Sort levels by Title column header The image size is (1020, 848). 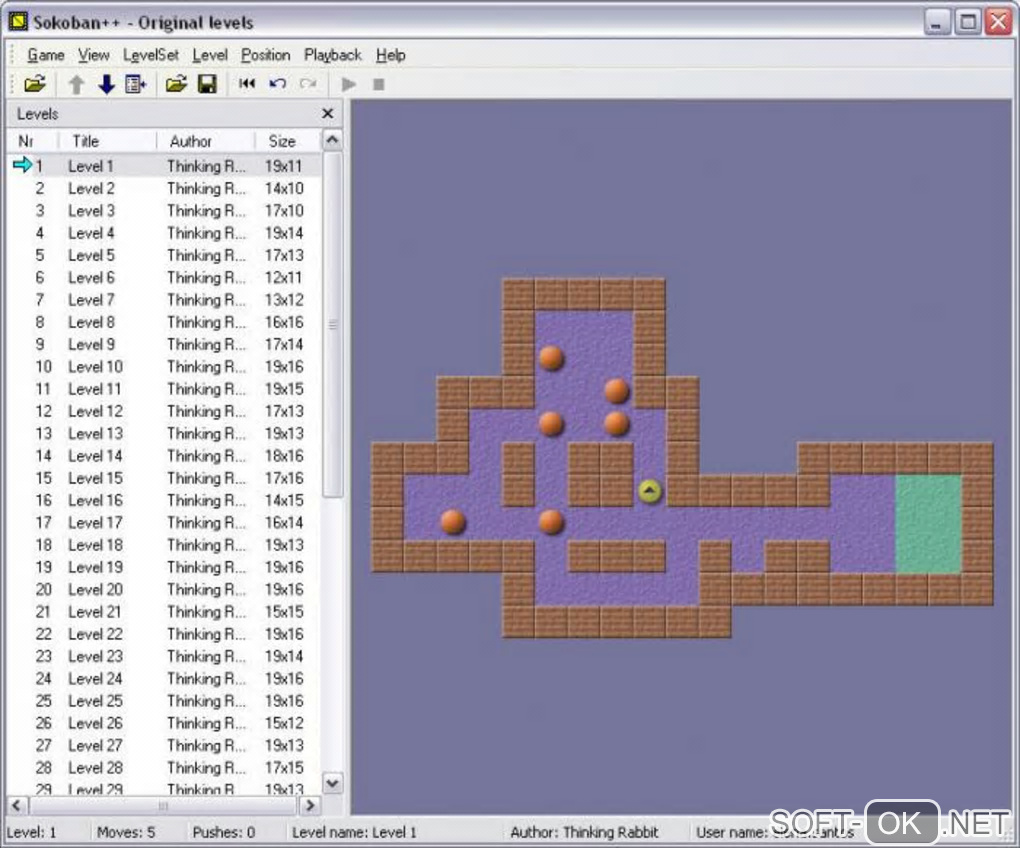[x=107, y=141]
